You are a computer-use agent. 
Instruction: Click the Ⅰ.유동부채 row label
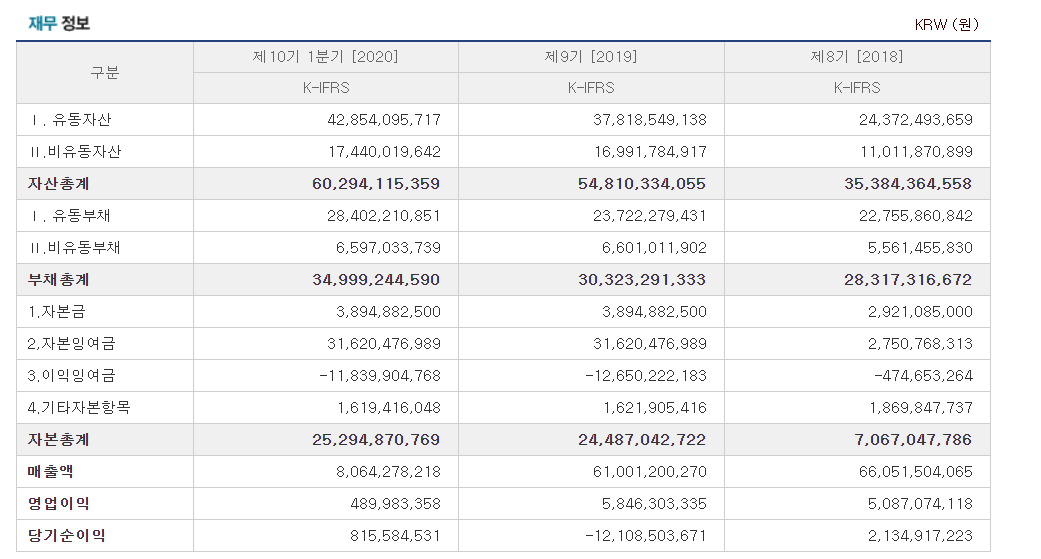(x=70, y=216)
